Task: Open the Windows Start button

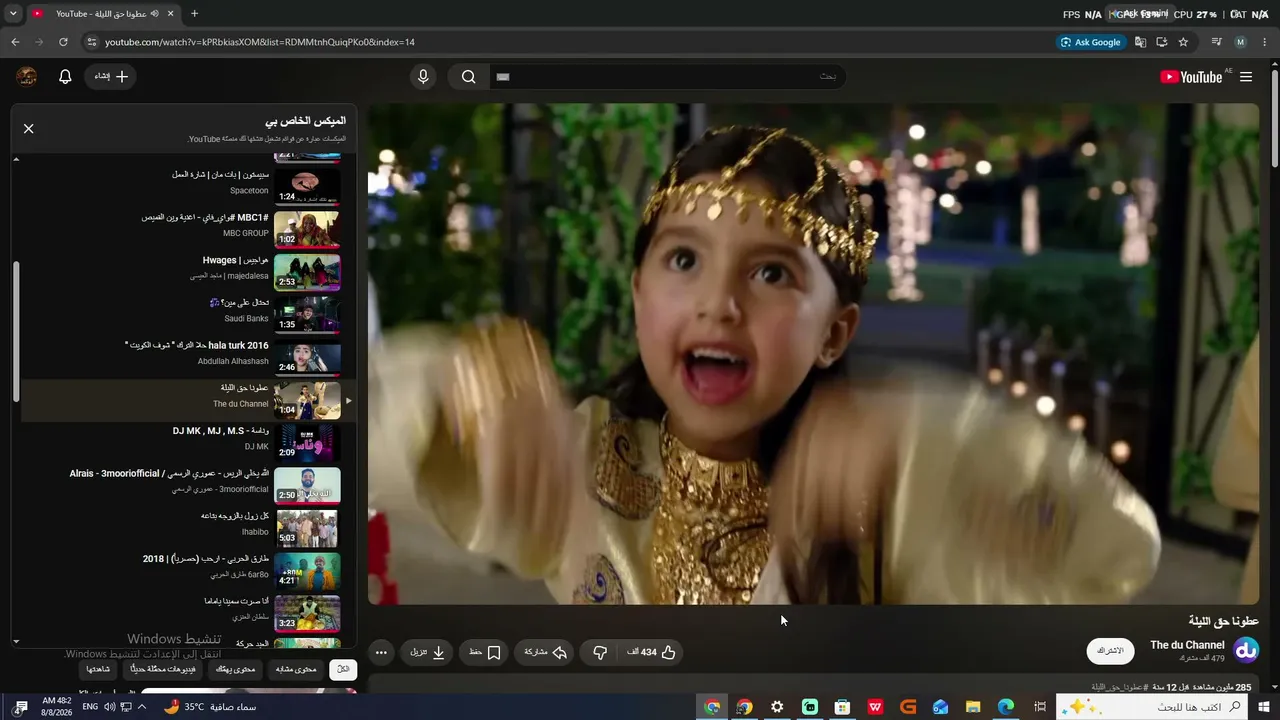Action: (x=1264, y=707)
